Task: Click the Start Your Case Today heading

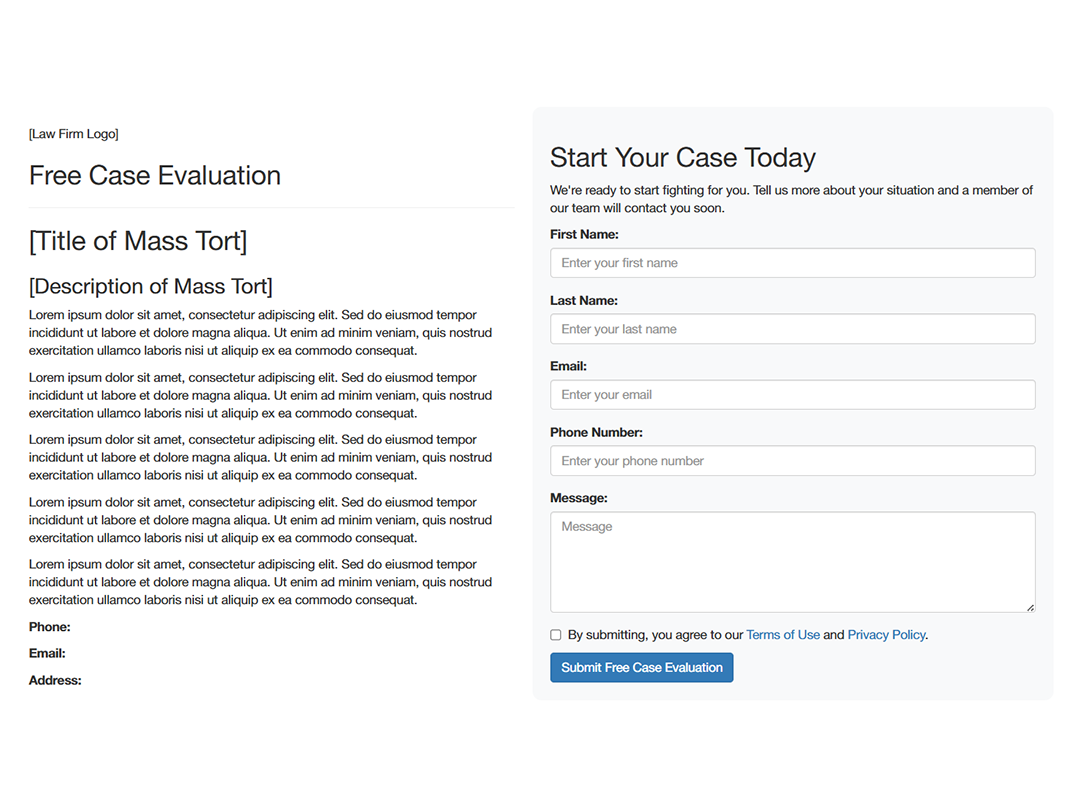Action: click(683, 158)
